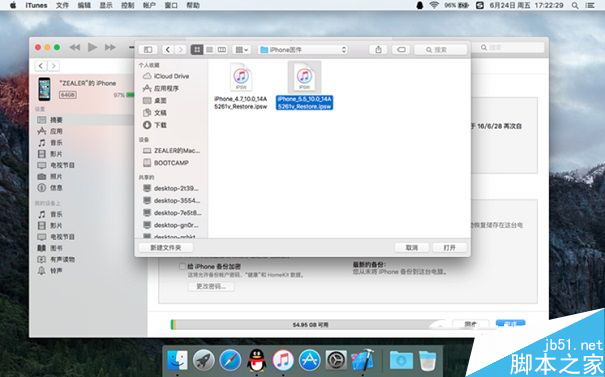Viewport: 605px width, 377px height.
Task: Focus the file dialog search field
Action: tap(440, 49)
